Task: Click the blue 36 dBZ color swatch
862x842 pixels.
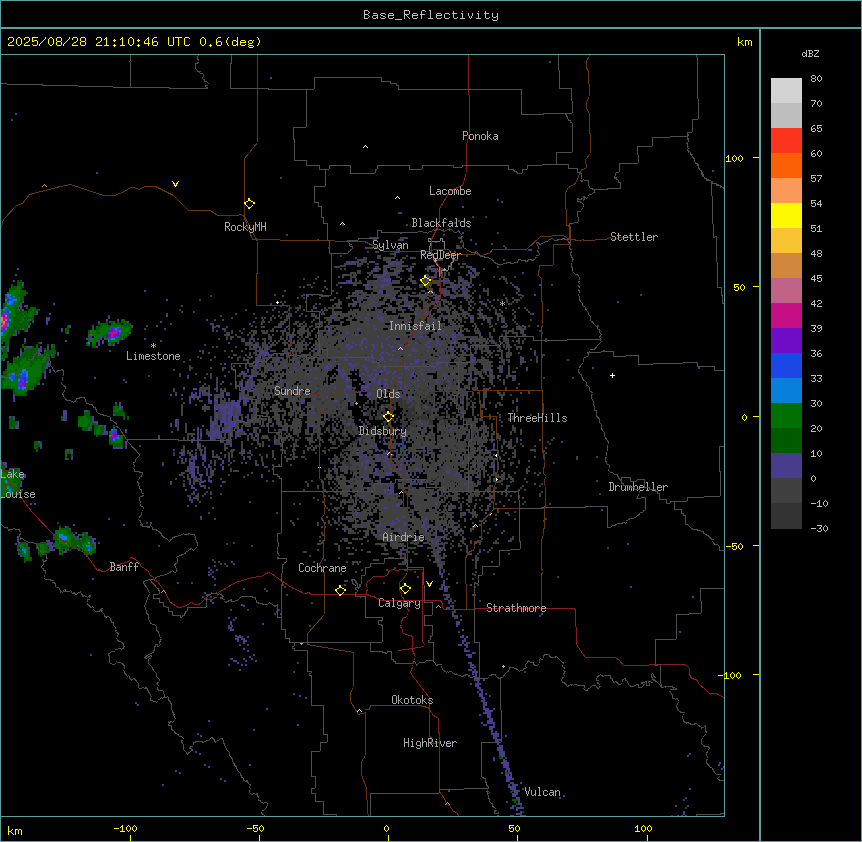Action: 786,365
